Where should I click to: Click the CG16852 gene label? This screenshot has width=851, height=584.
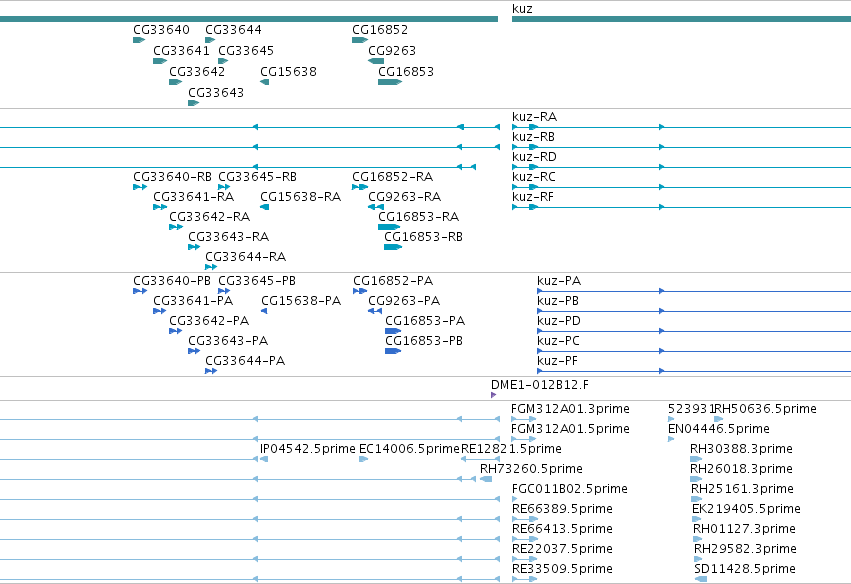[x=380, y=30]
